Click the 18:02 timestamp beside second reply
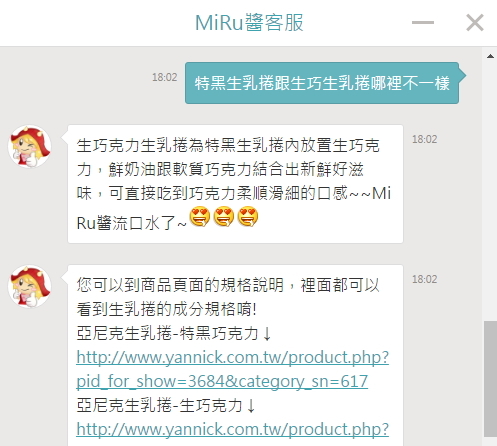 point(424,279)
